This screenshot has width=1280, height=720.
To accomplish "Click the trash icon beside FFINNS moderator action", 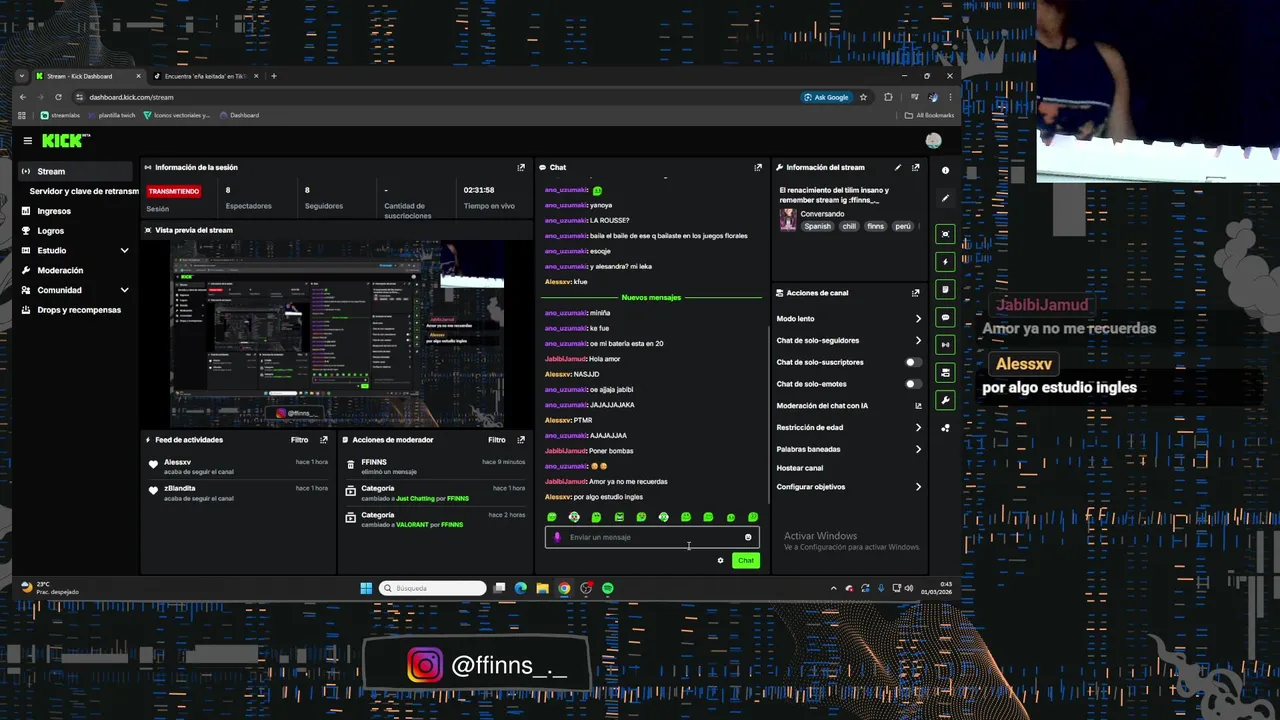I will tap(351, 464).
